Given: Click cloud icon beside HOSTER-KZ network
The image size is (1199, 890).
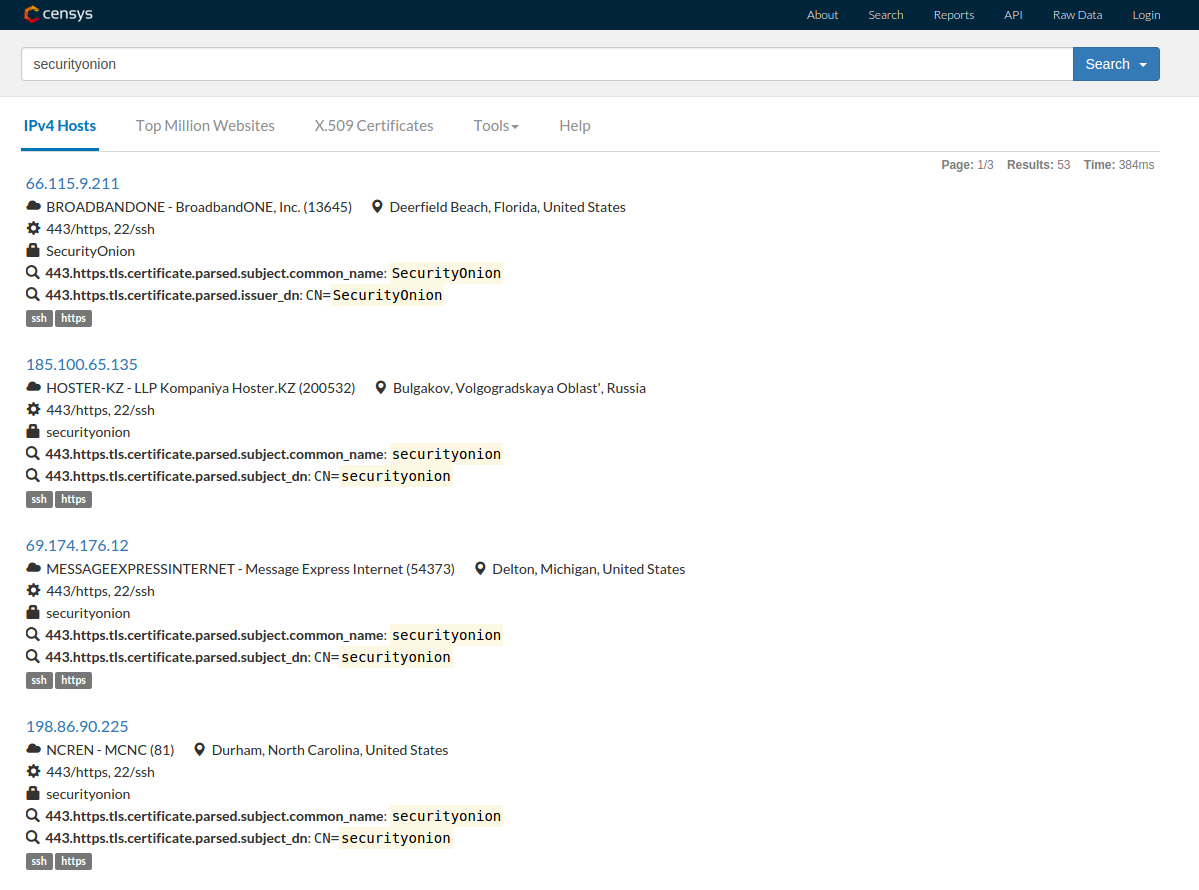Looking at the screenshot, I should tap(34, 388).
